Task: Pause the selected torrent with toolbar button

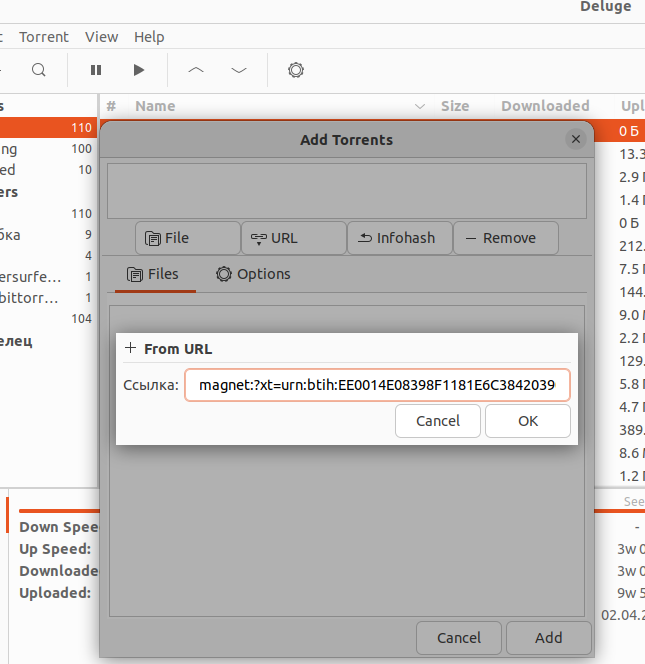Action: [x=96, y=70]
